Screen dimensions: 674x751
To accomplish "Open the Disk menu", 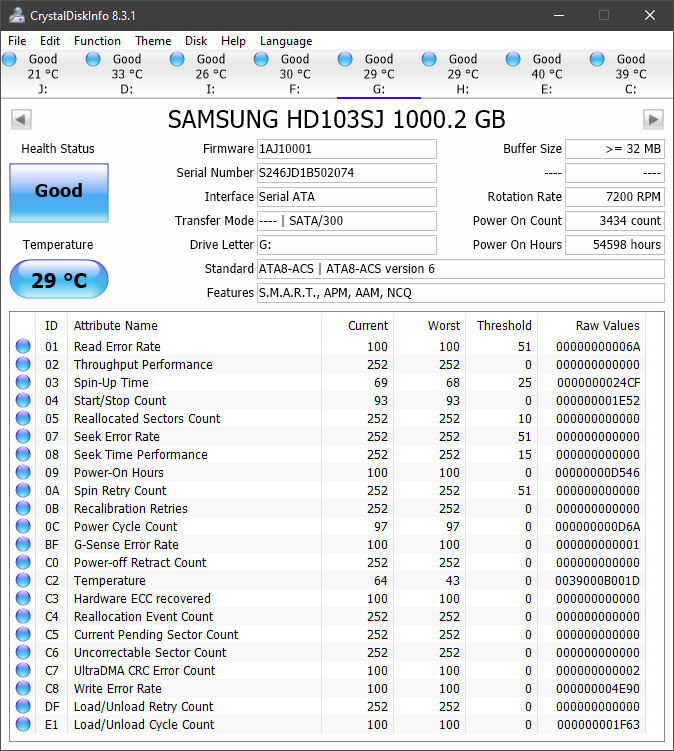I will pos(196,41).
